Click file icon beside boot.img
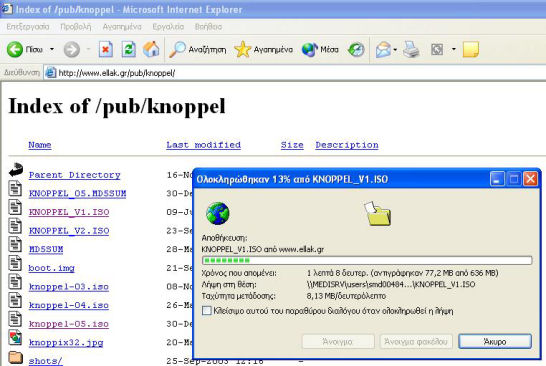This screenshot has height=366, width=546. coord(15,264)
